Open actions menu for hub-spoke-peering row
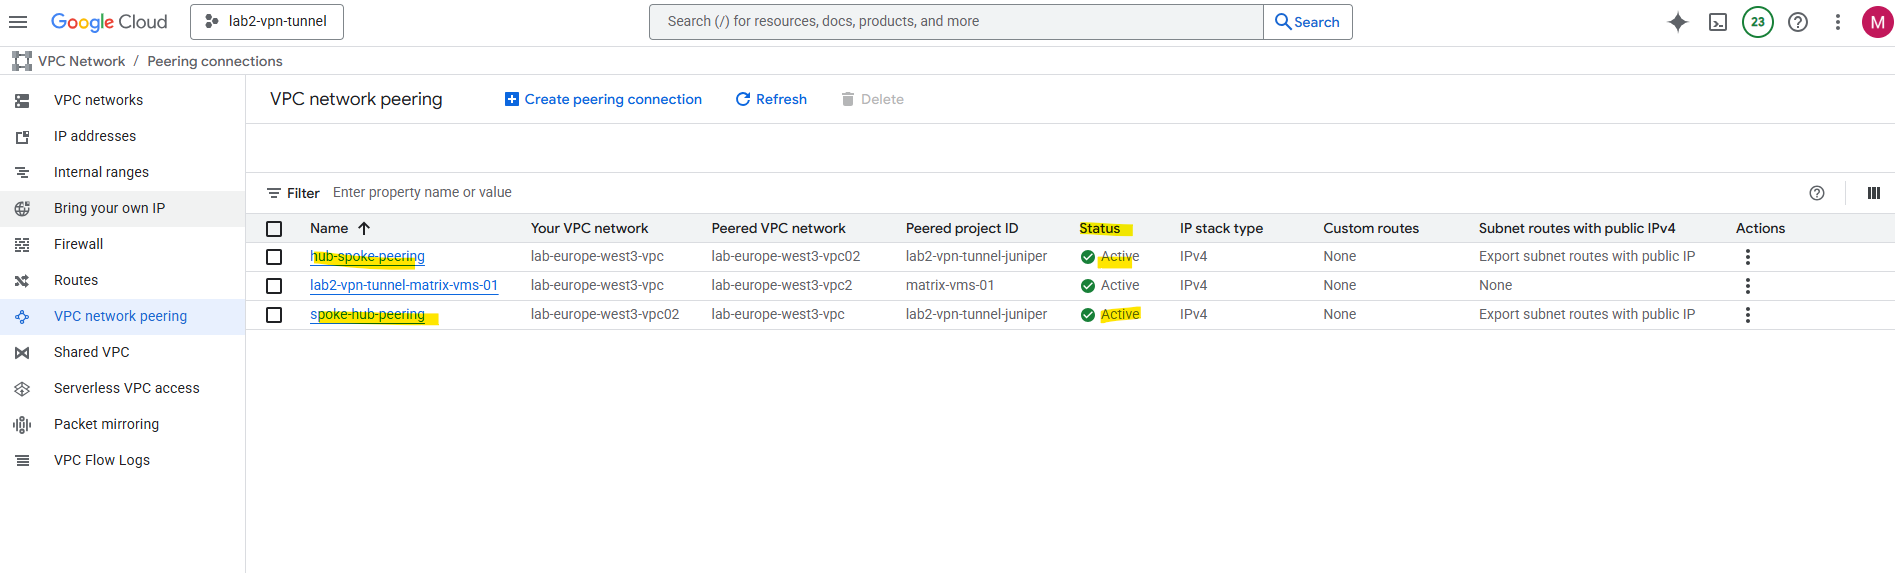1895x573 pixels. click(x=1748, y=257)
